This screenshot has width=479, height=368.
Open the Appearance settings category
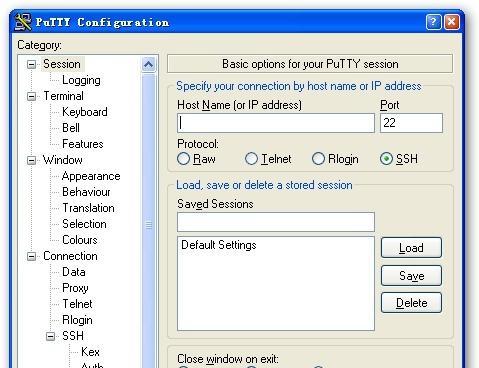point(91,176)
